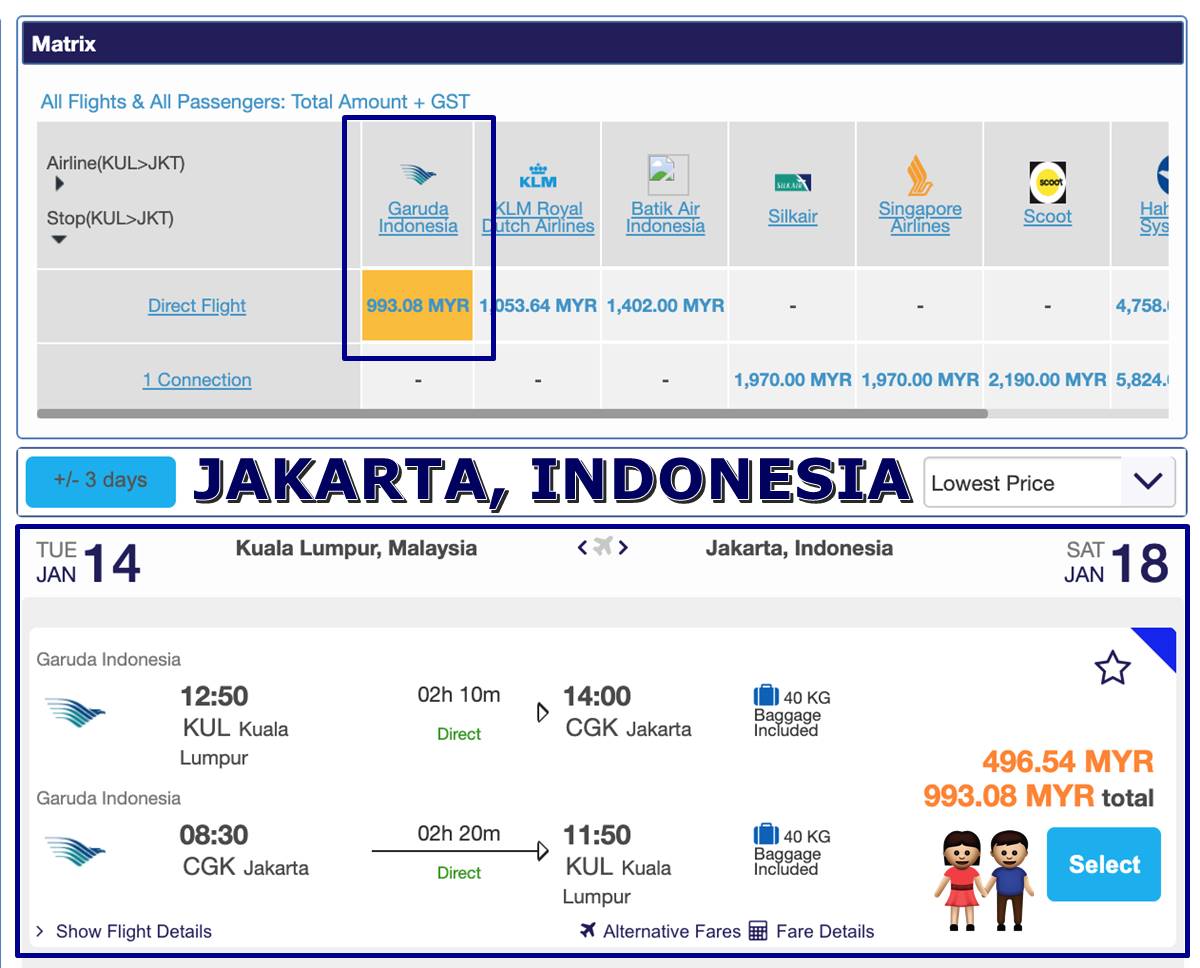This screenshot has width=1200, height=968.
Task: Click the 12:50 departure time
Action: click(x=214, y=696)
